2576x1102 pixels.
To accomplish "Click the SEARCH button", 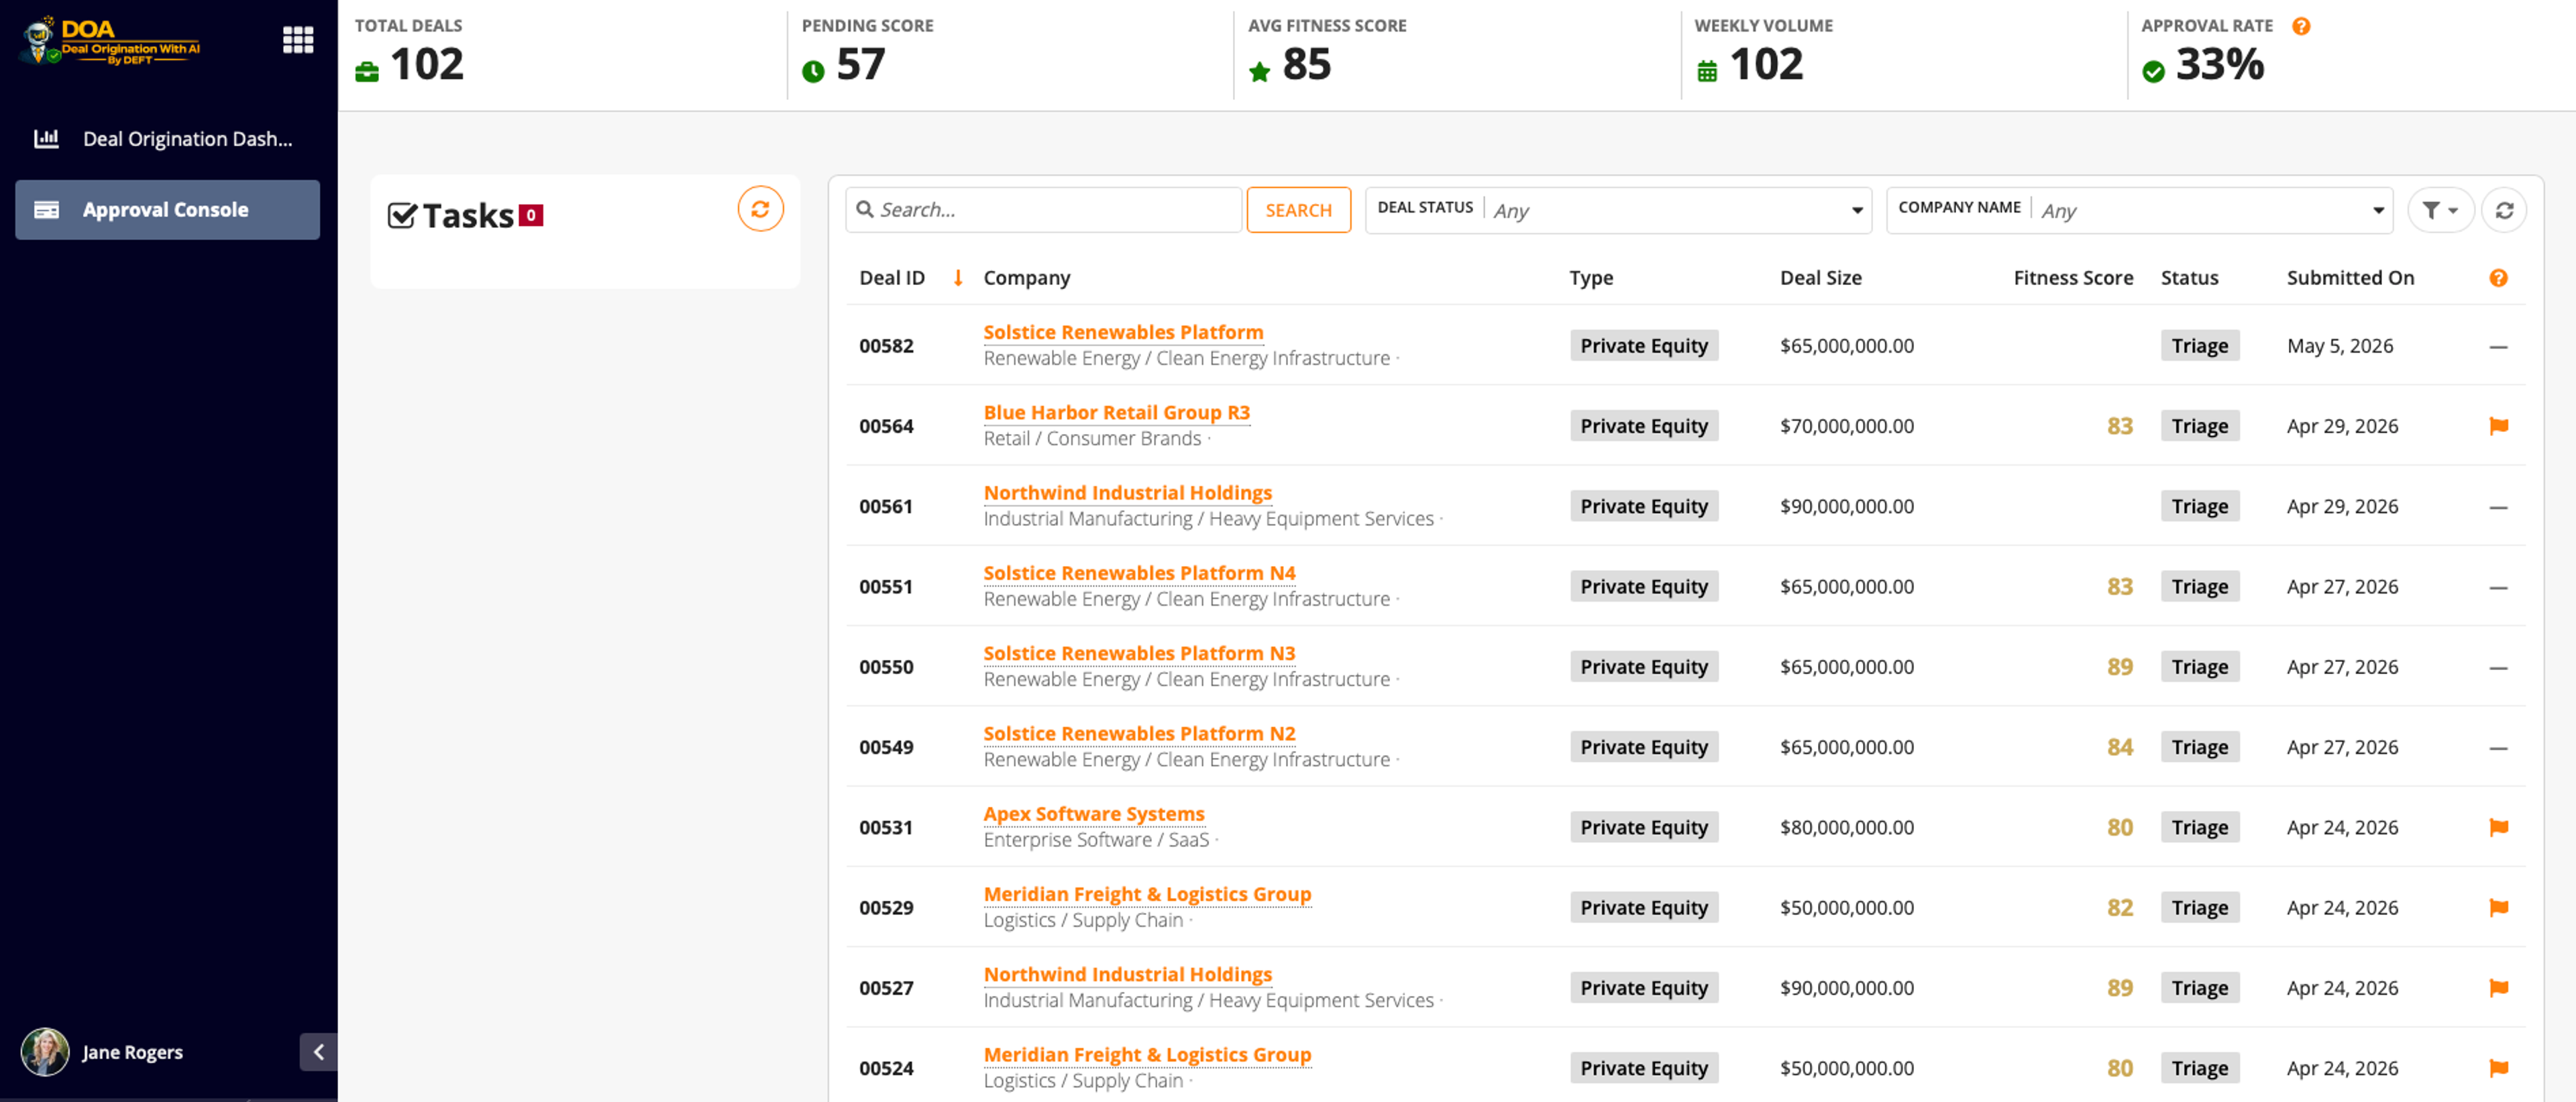I will pos(1298,210).
